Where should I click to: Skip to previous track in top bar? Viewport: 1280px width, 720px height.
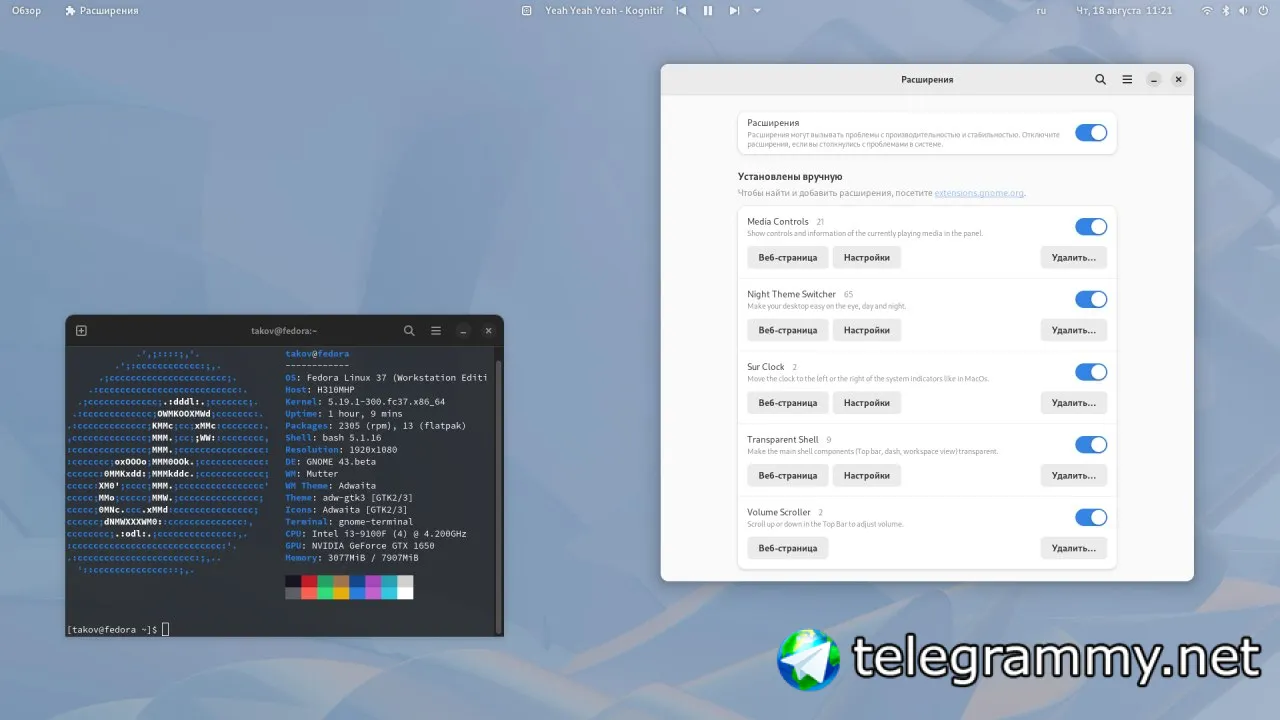[681, 10]
